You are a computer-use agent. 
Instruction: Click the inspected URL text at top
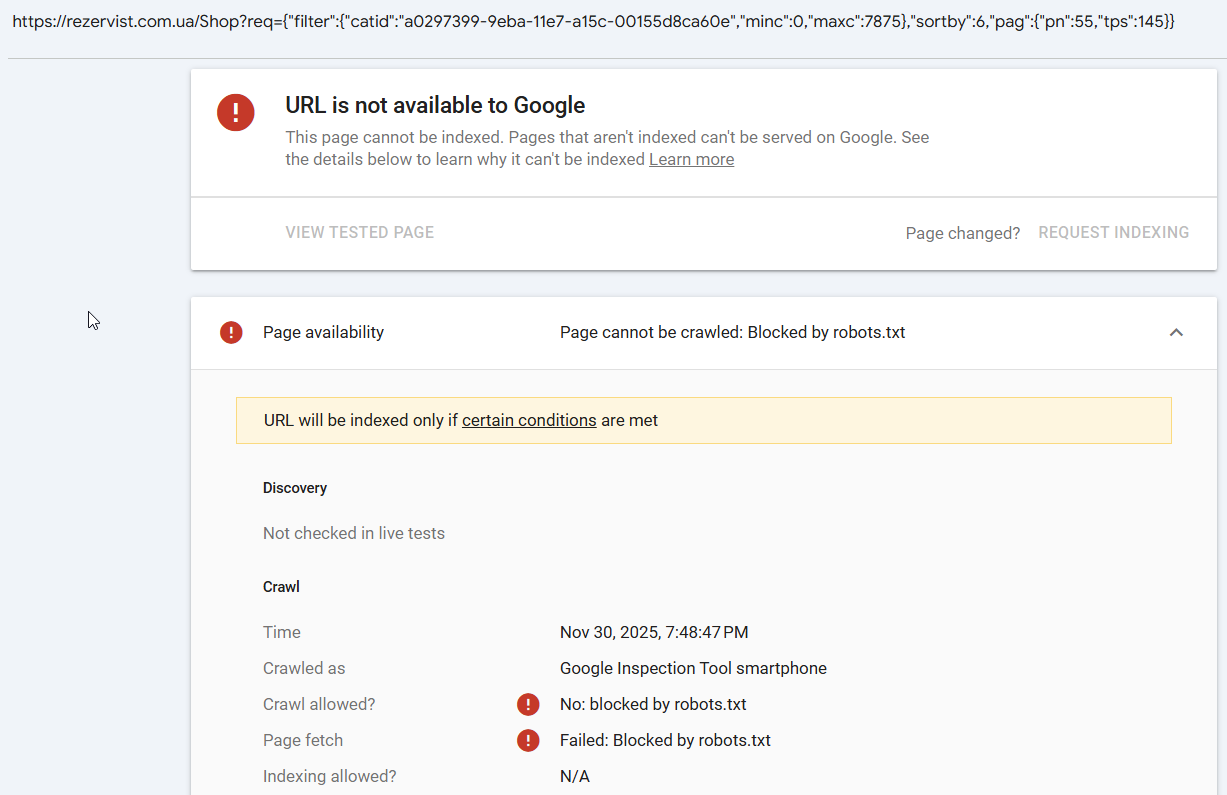tap(593, 21)
